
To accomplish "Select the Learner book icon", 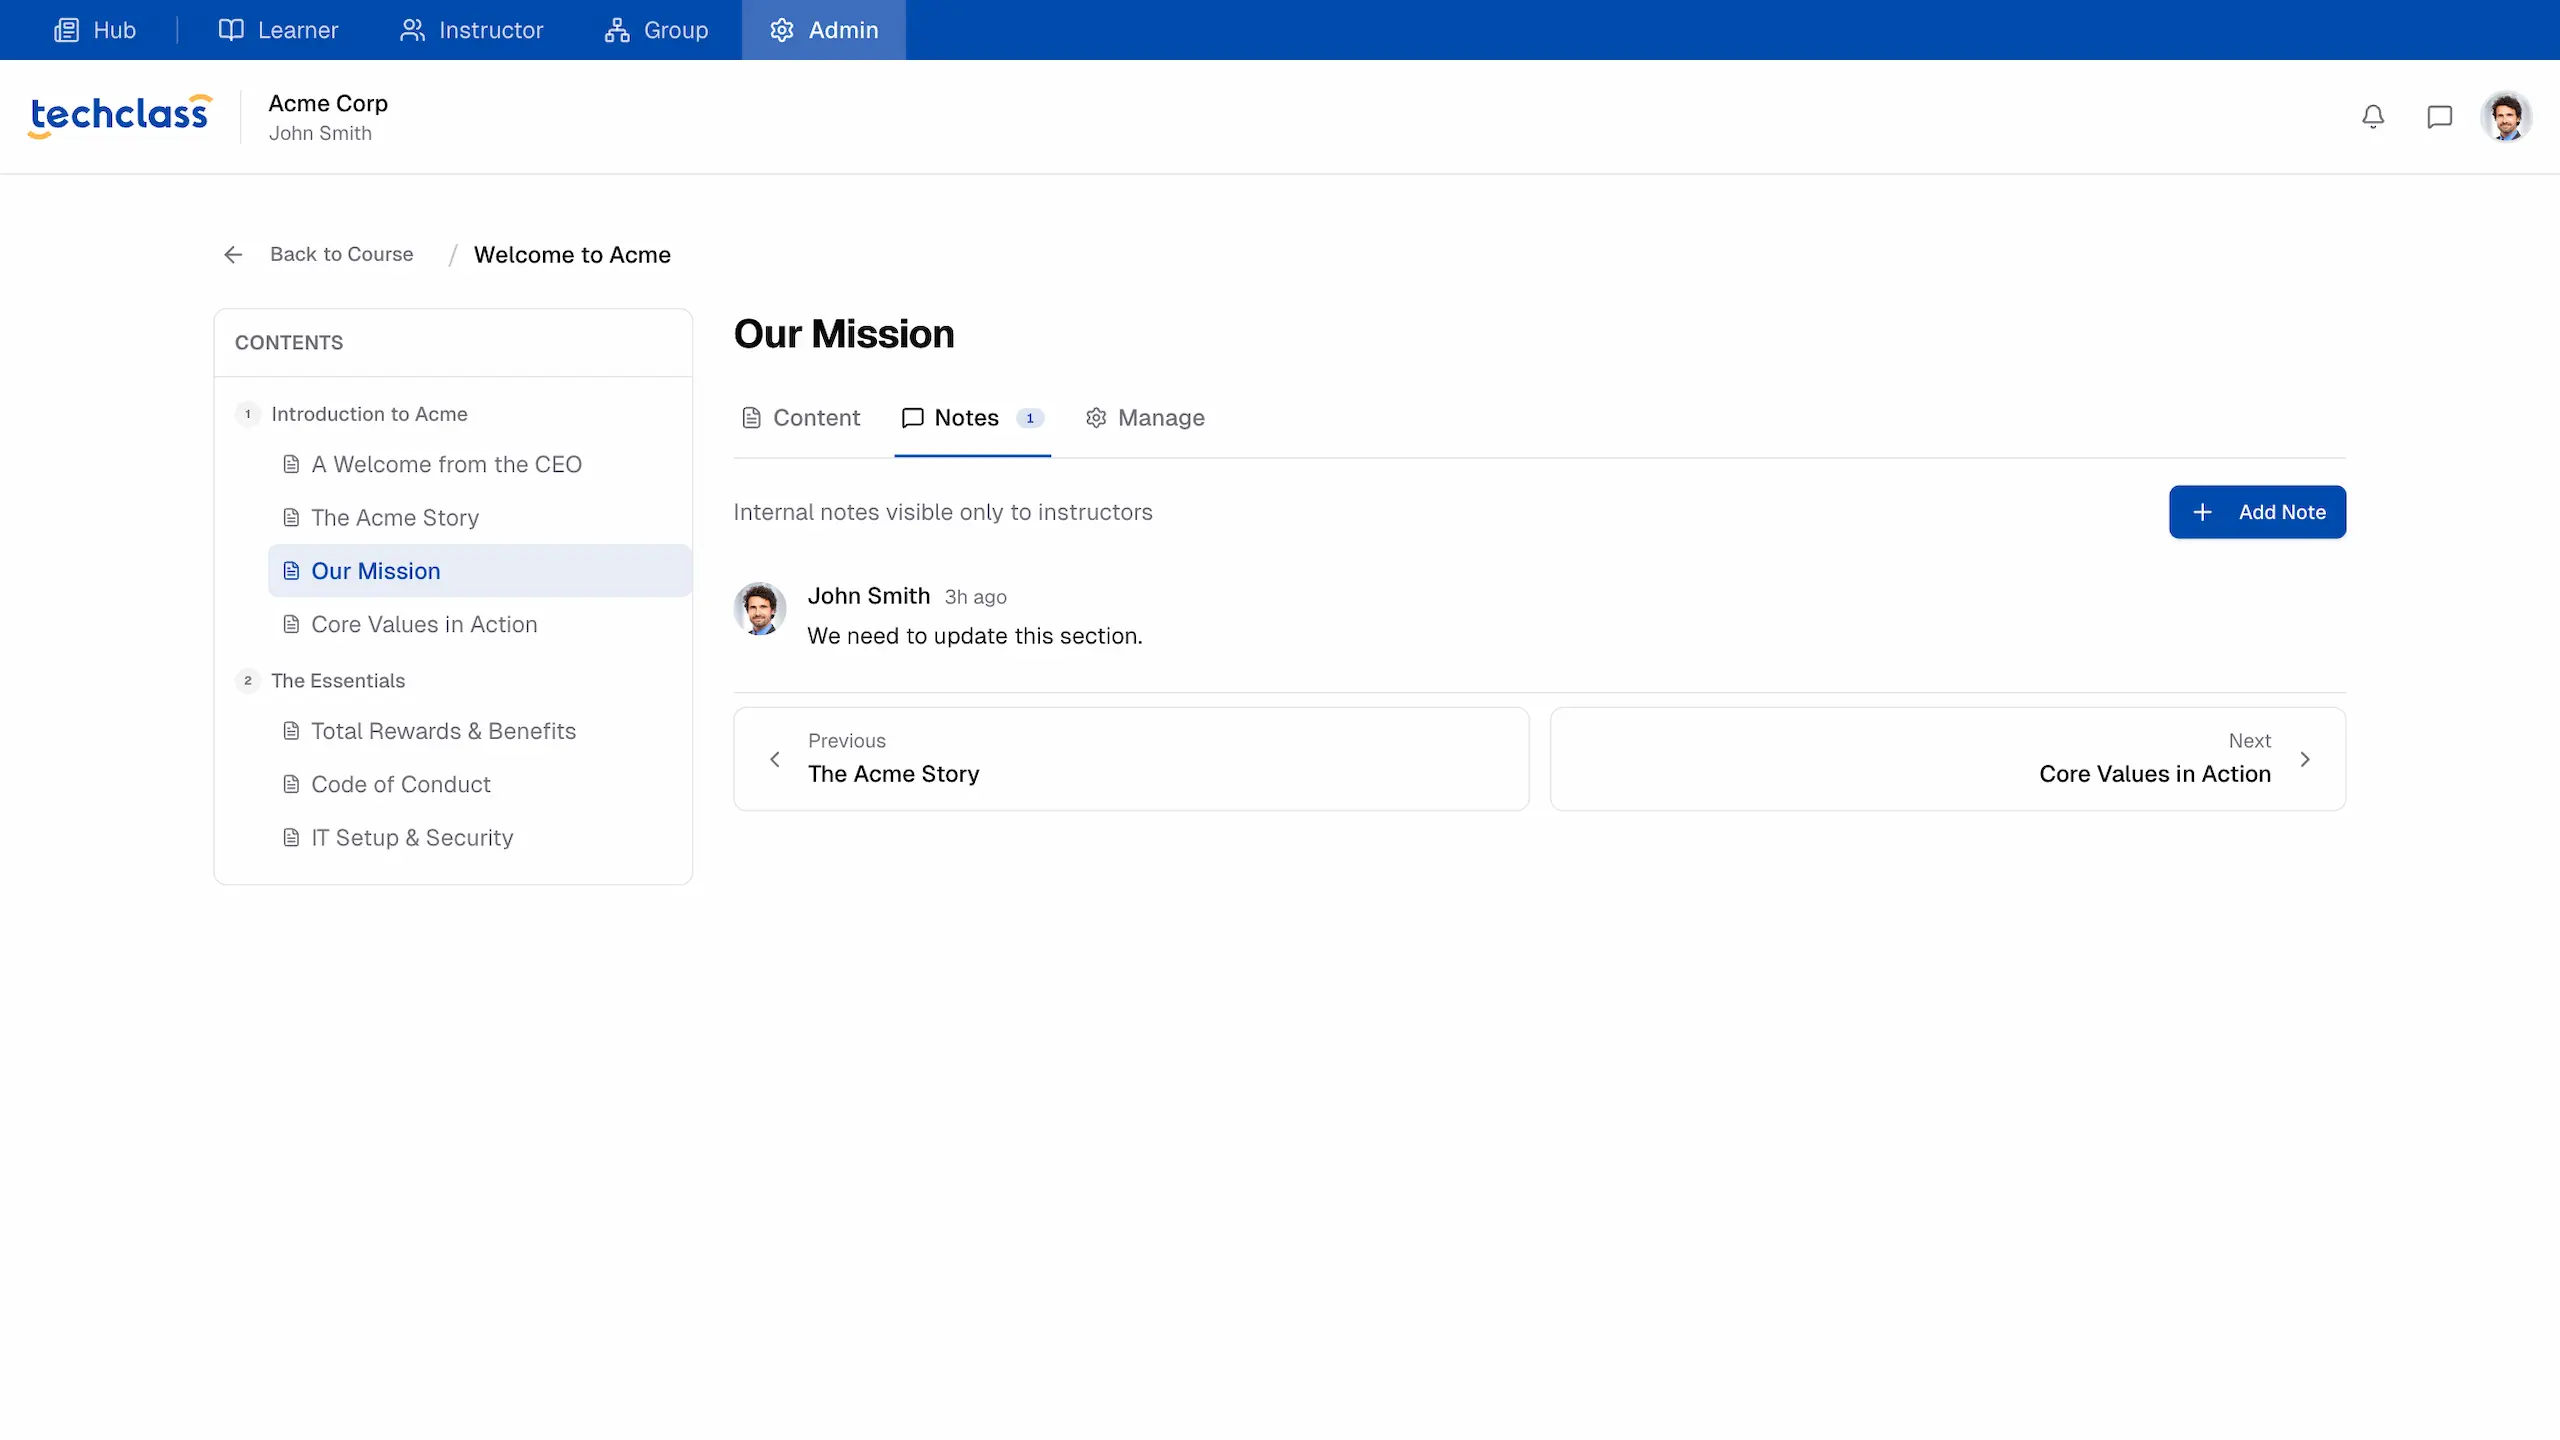I will pos(232,29).
